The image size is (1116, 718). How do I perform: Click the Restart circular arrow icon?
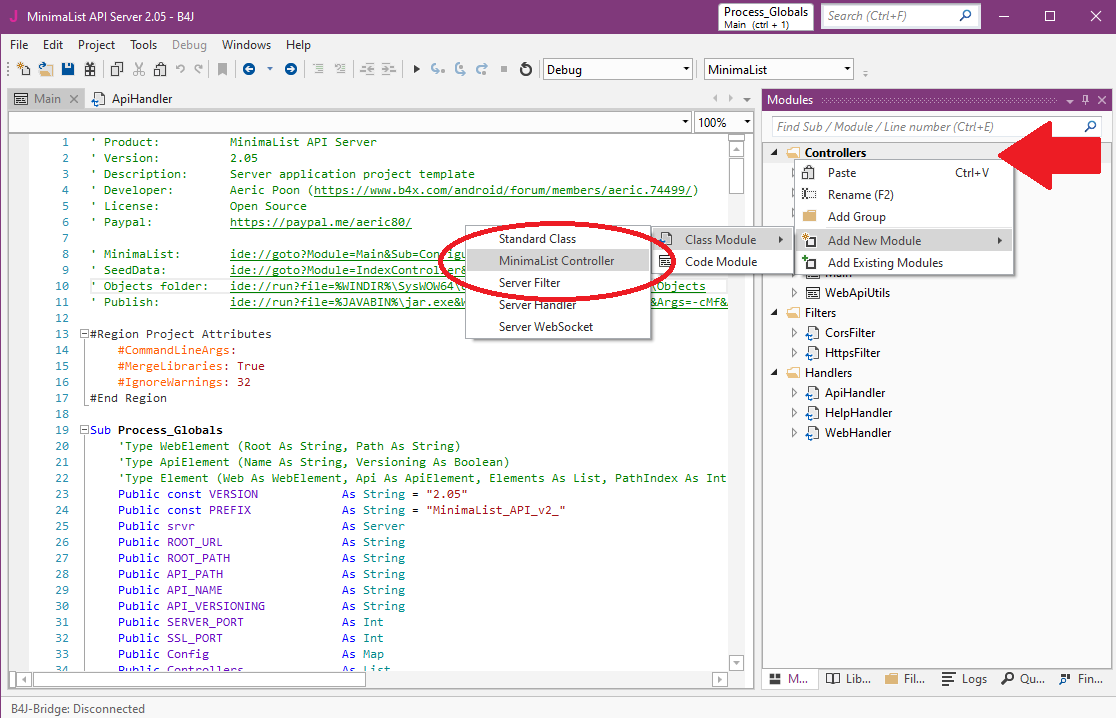click(x=526, y=69)
